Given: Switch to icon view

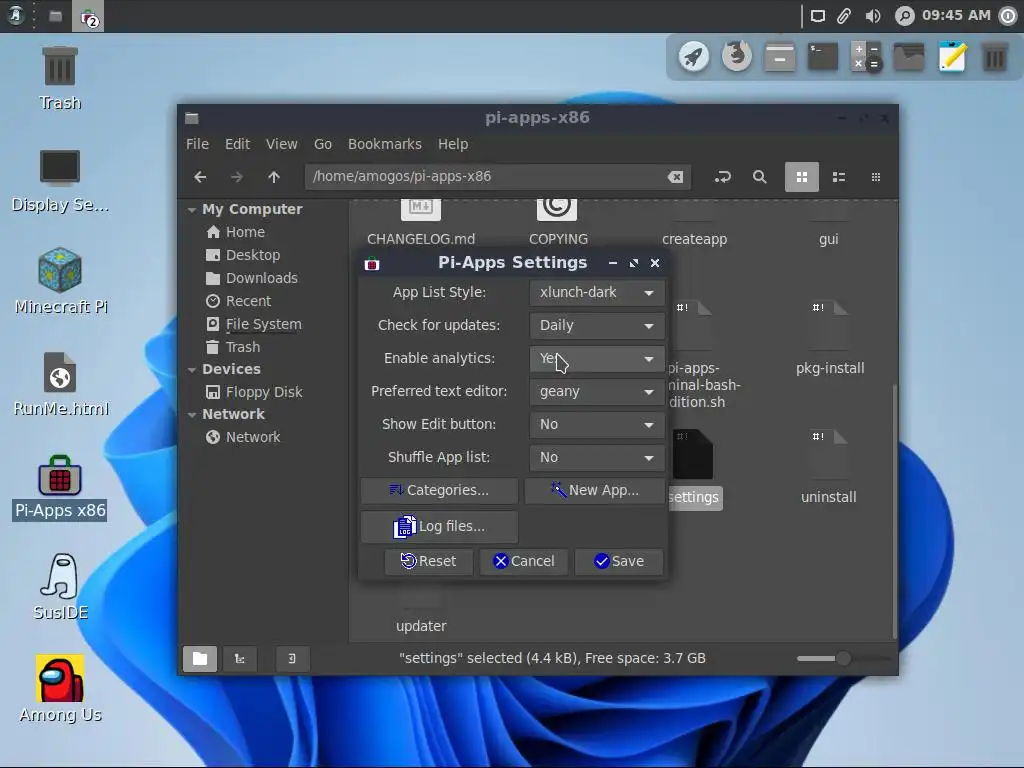Looking at the screenshot, I should point(801,177).
